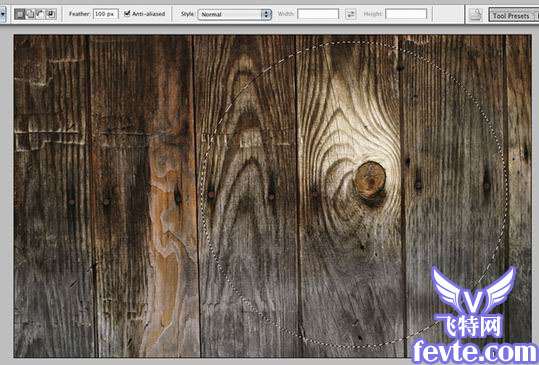This screenshot has width=539, height=365.
Task: Click the Feather value field
Action: [106, 14]
